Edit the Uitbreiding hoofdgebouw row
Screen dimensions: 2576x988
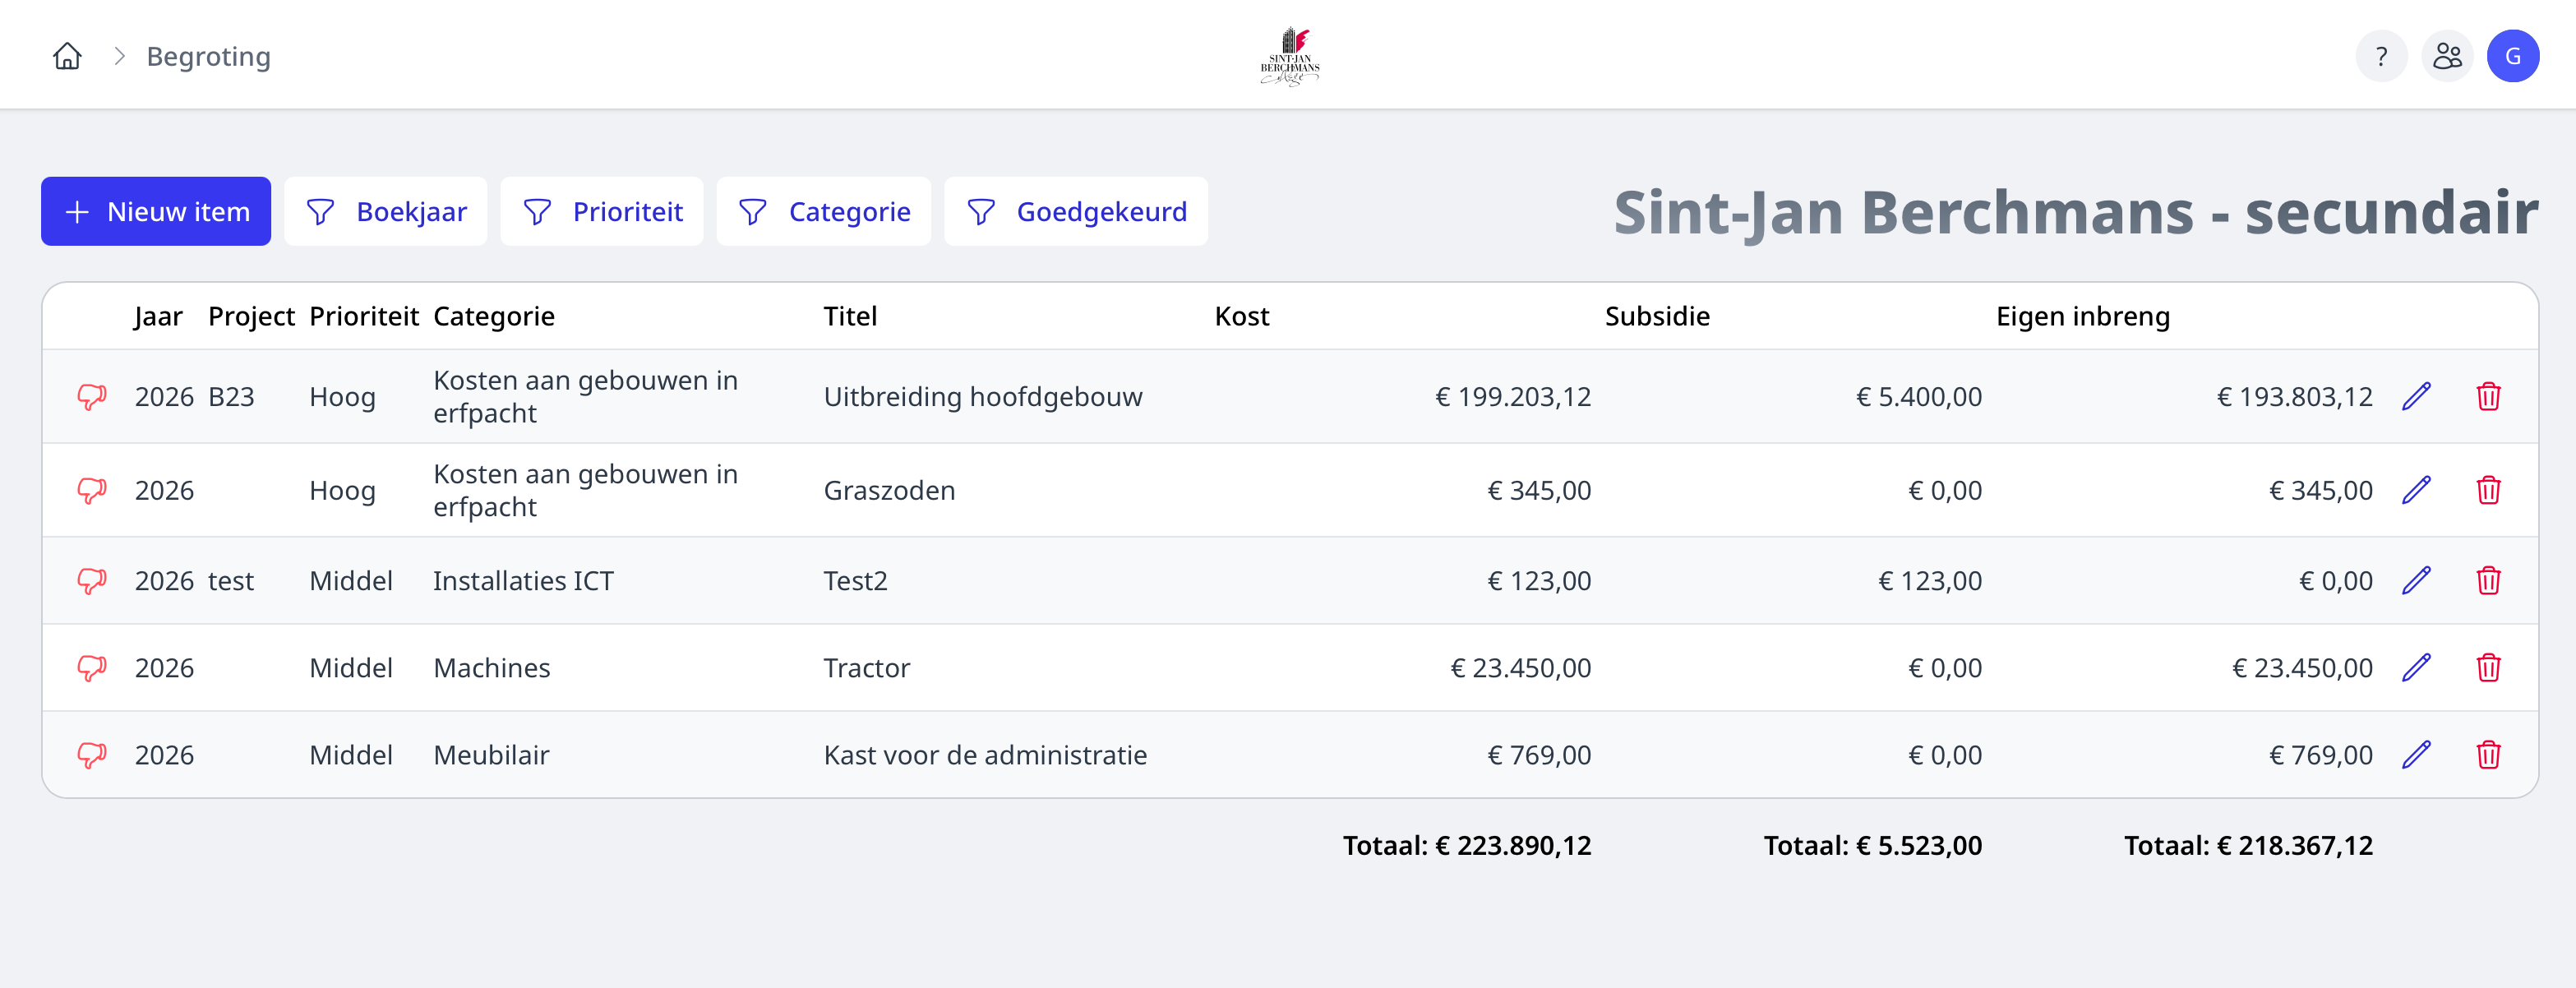tap(2416, 397)
